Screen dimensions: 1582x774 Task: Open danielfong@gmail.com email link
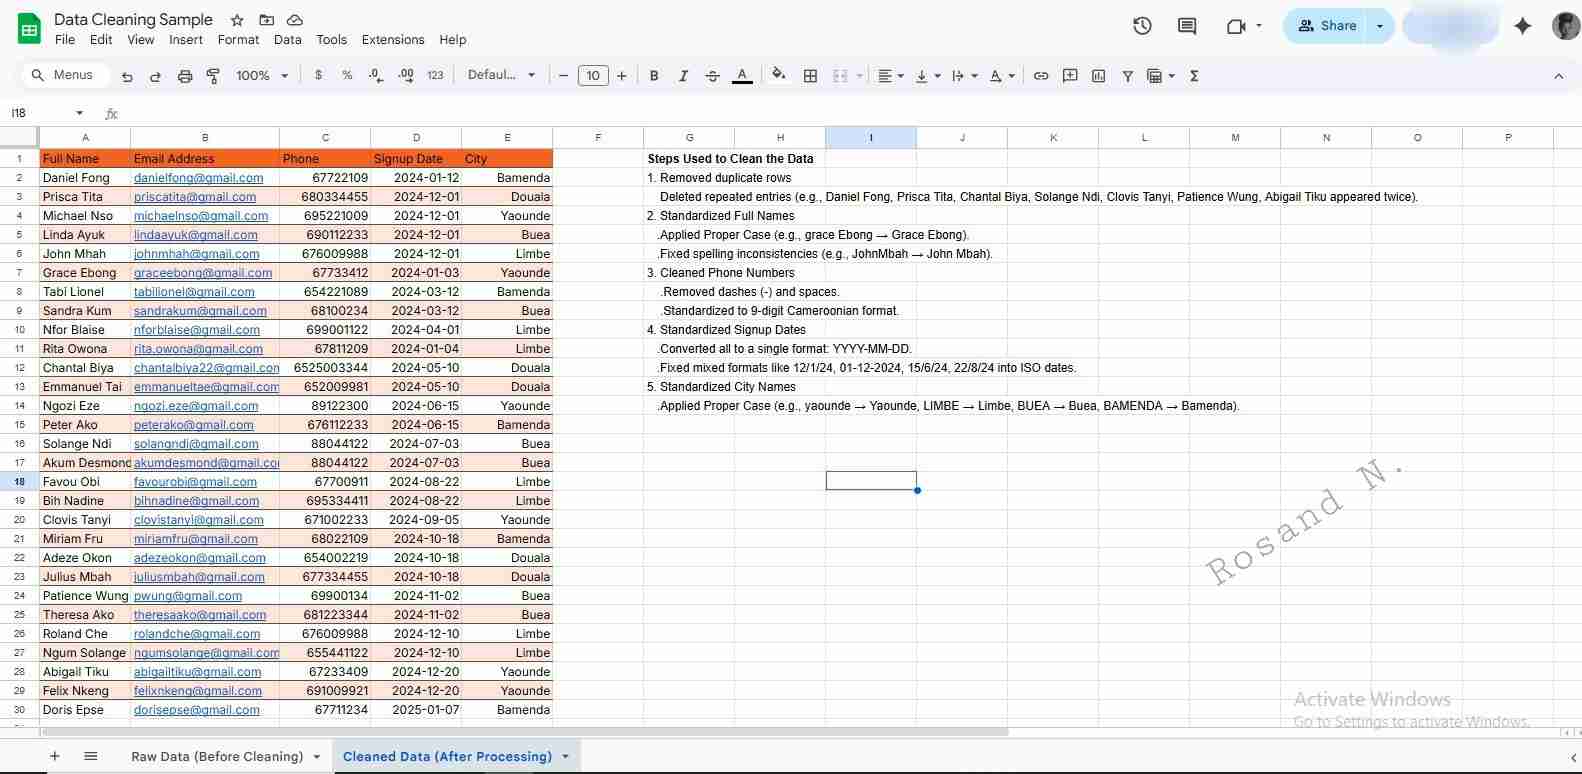point(198,178)
